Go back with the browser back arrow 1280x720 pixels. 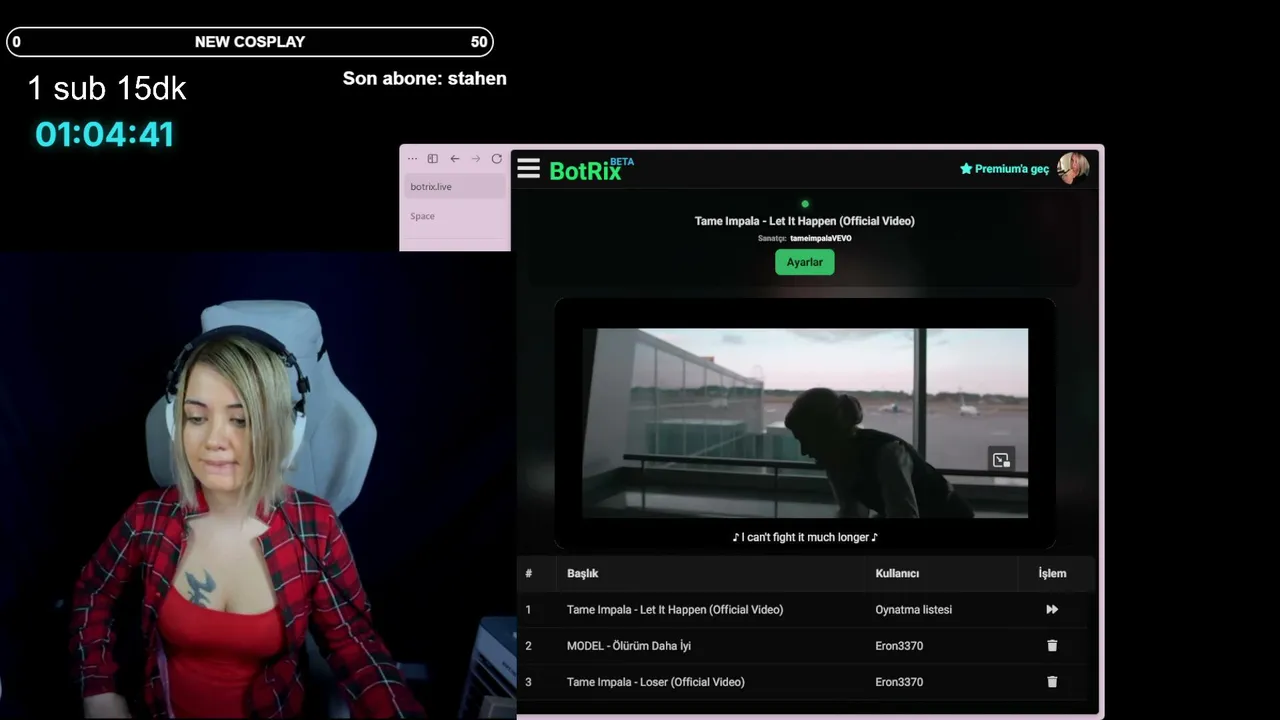pyautogui.click(x=454, y=159)
